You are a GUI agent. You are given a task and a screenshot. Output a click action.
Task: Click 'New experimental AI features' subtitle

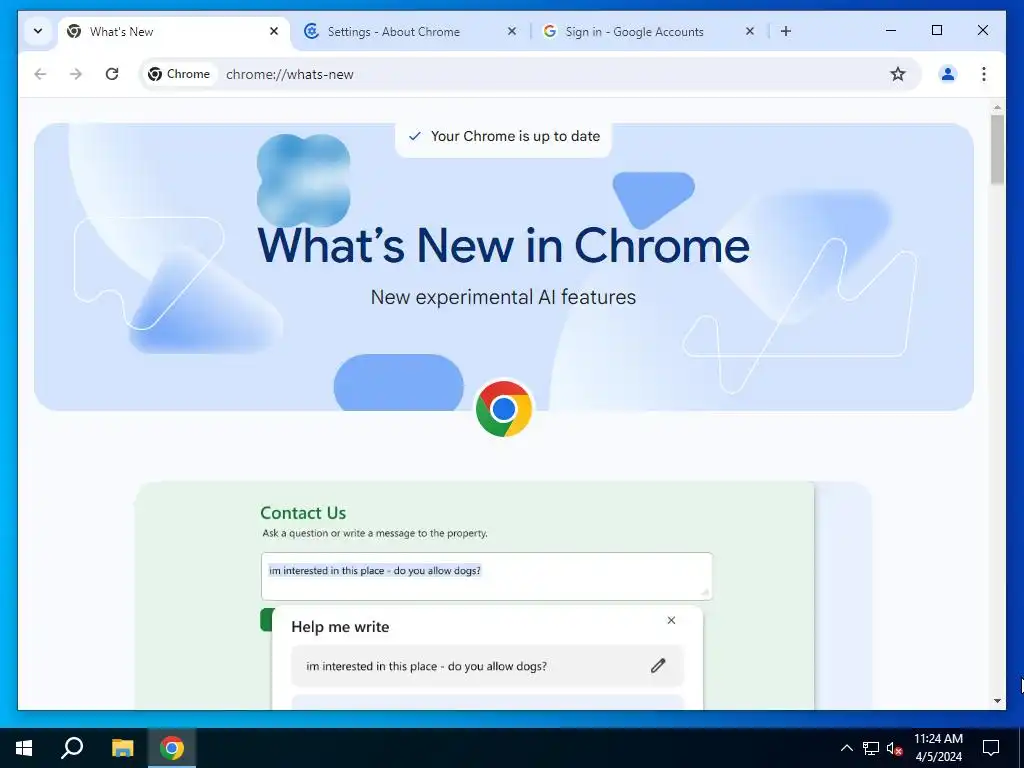(x=504, y=297)
